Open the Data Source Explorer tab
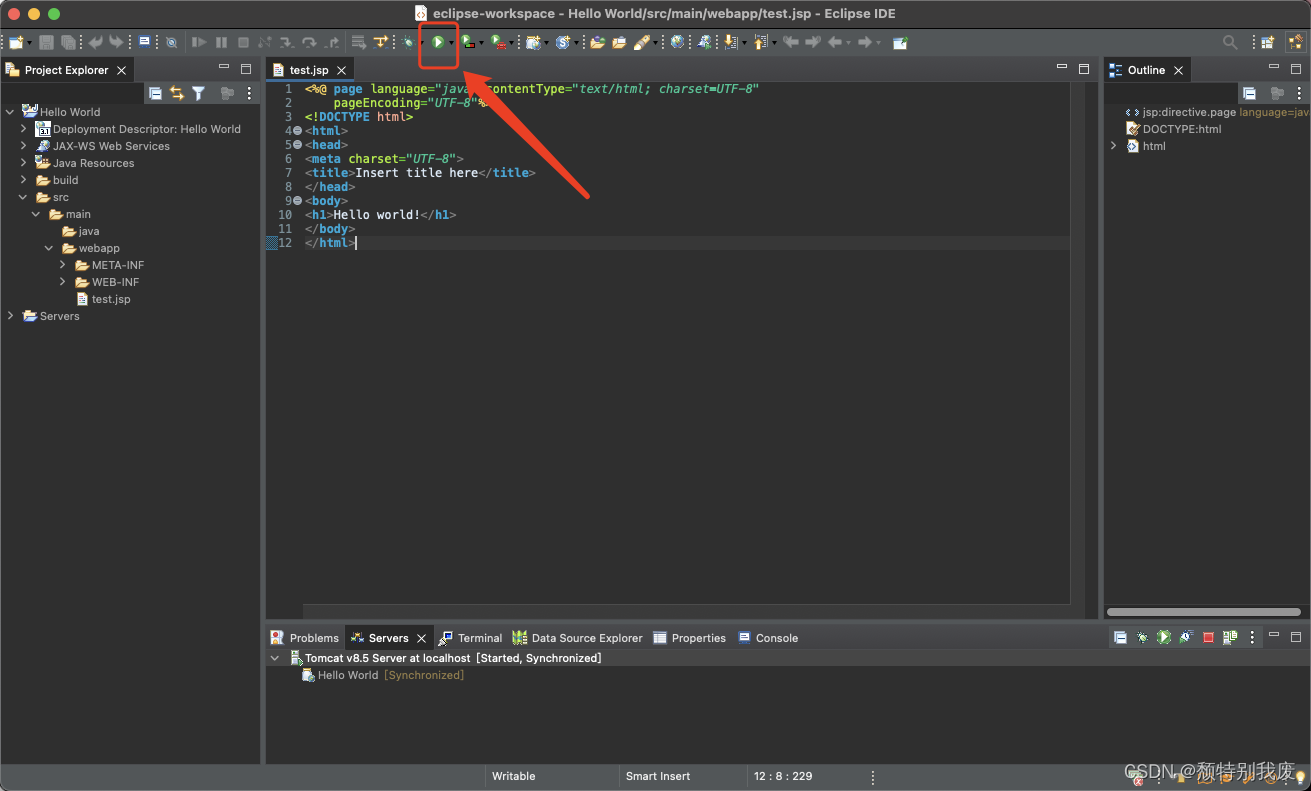This screenshot has width=1311, height=791. coord(577,638)
